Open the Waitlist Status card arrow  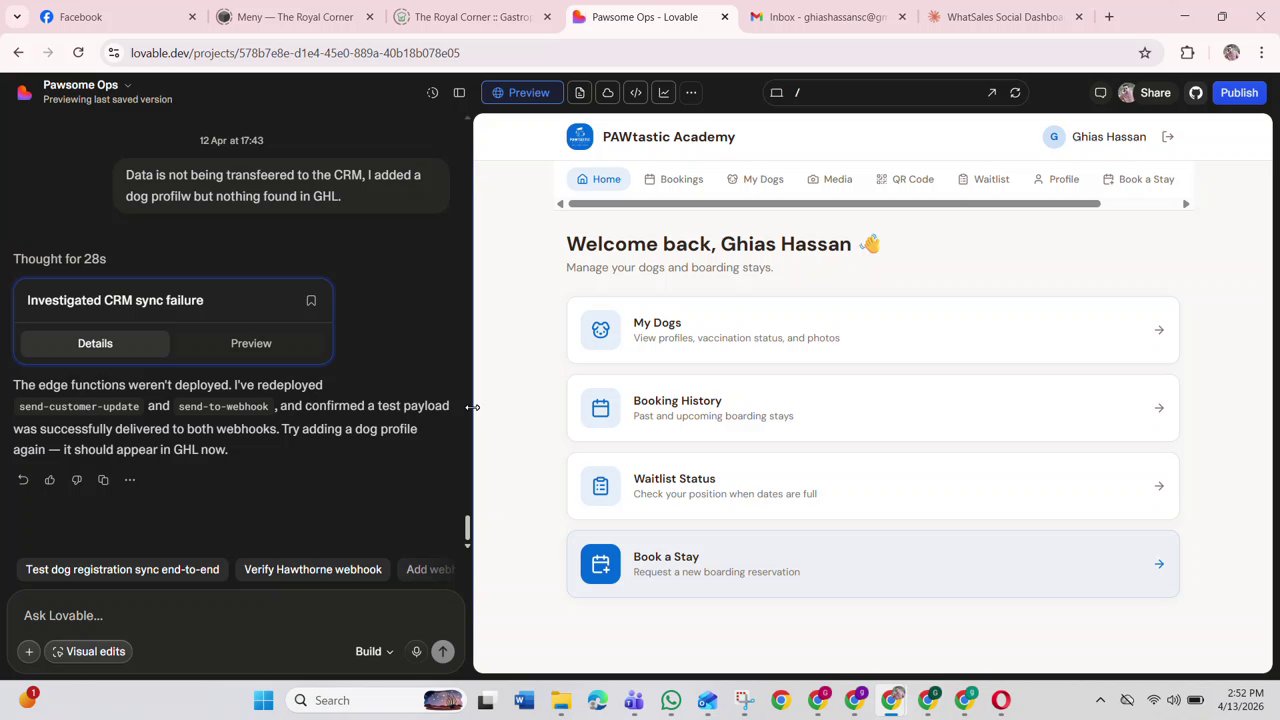(1159, 486)
